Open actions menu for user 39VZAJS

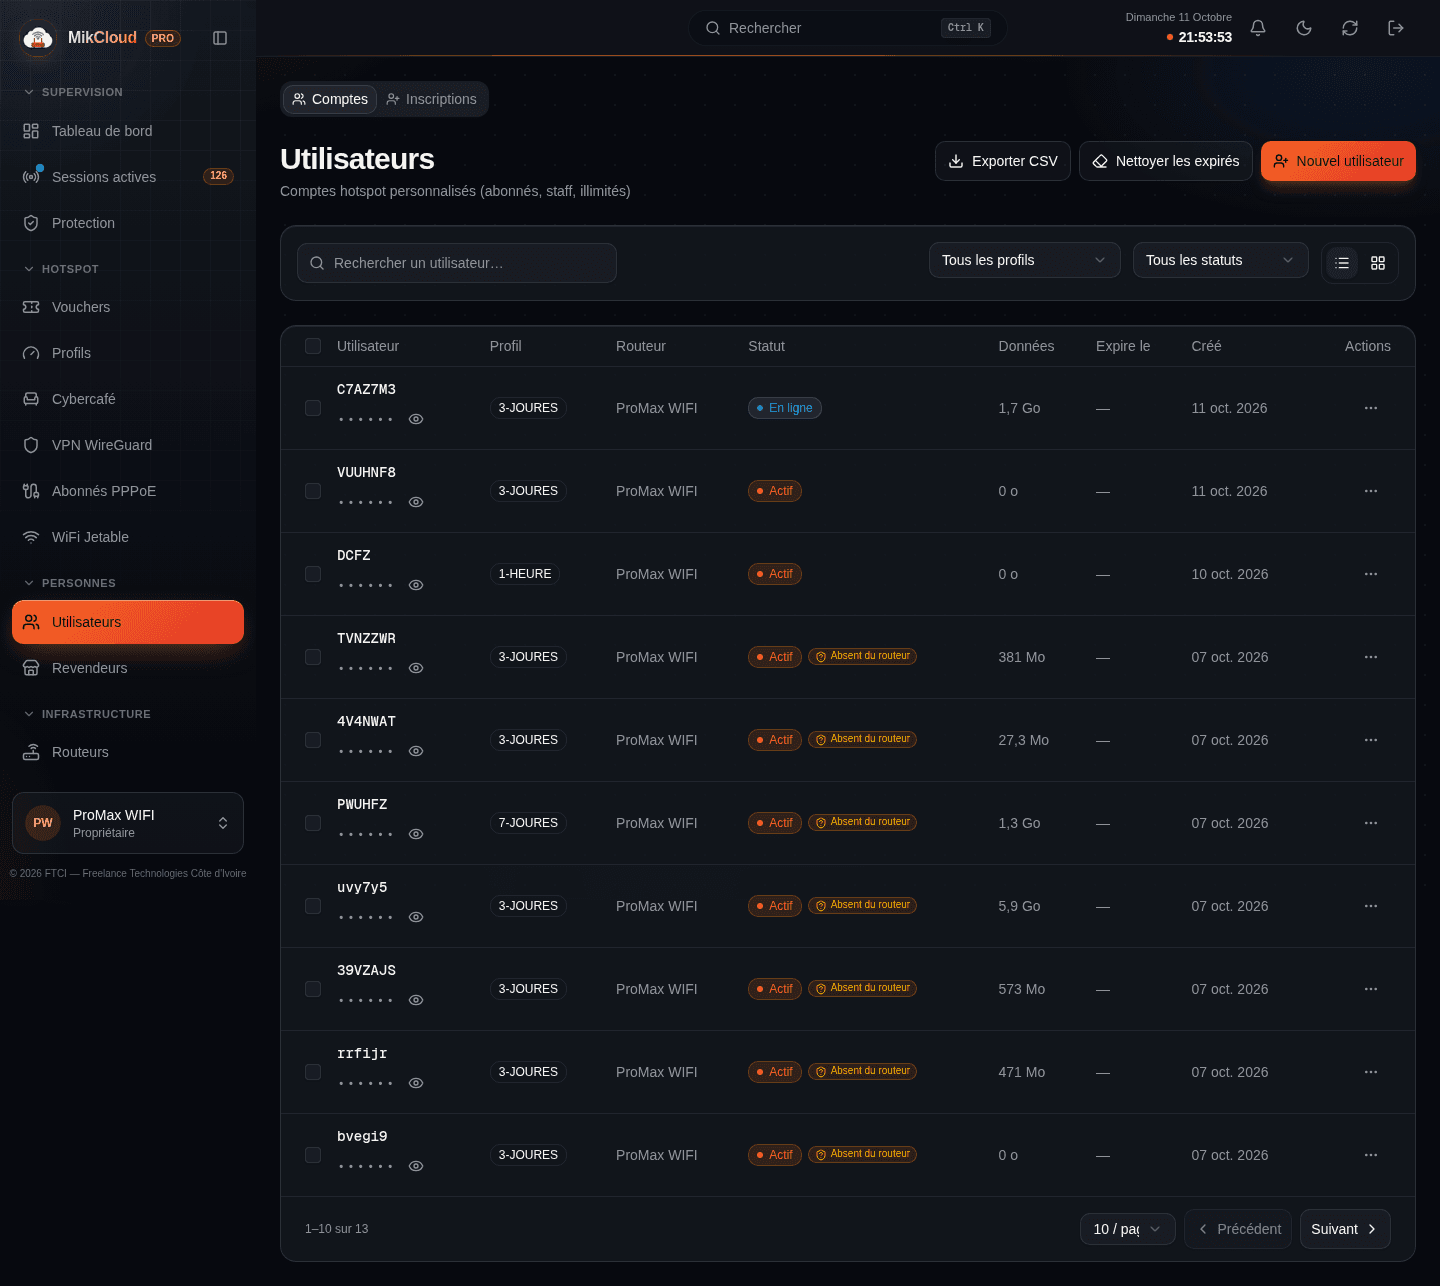(1371, 989)
